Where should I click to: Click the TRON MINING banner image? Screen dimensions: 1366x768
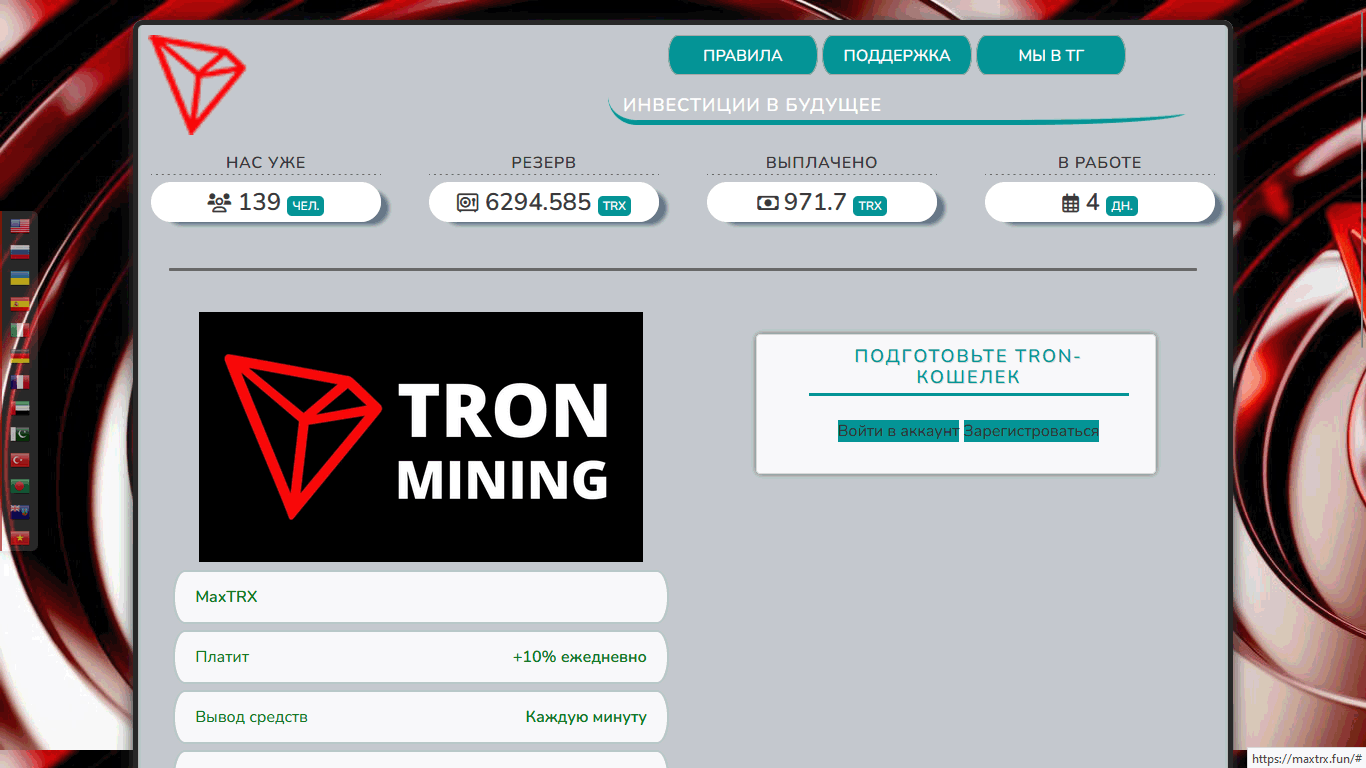[421, 437]
